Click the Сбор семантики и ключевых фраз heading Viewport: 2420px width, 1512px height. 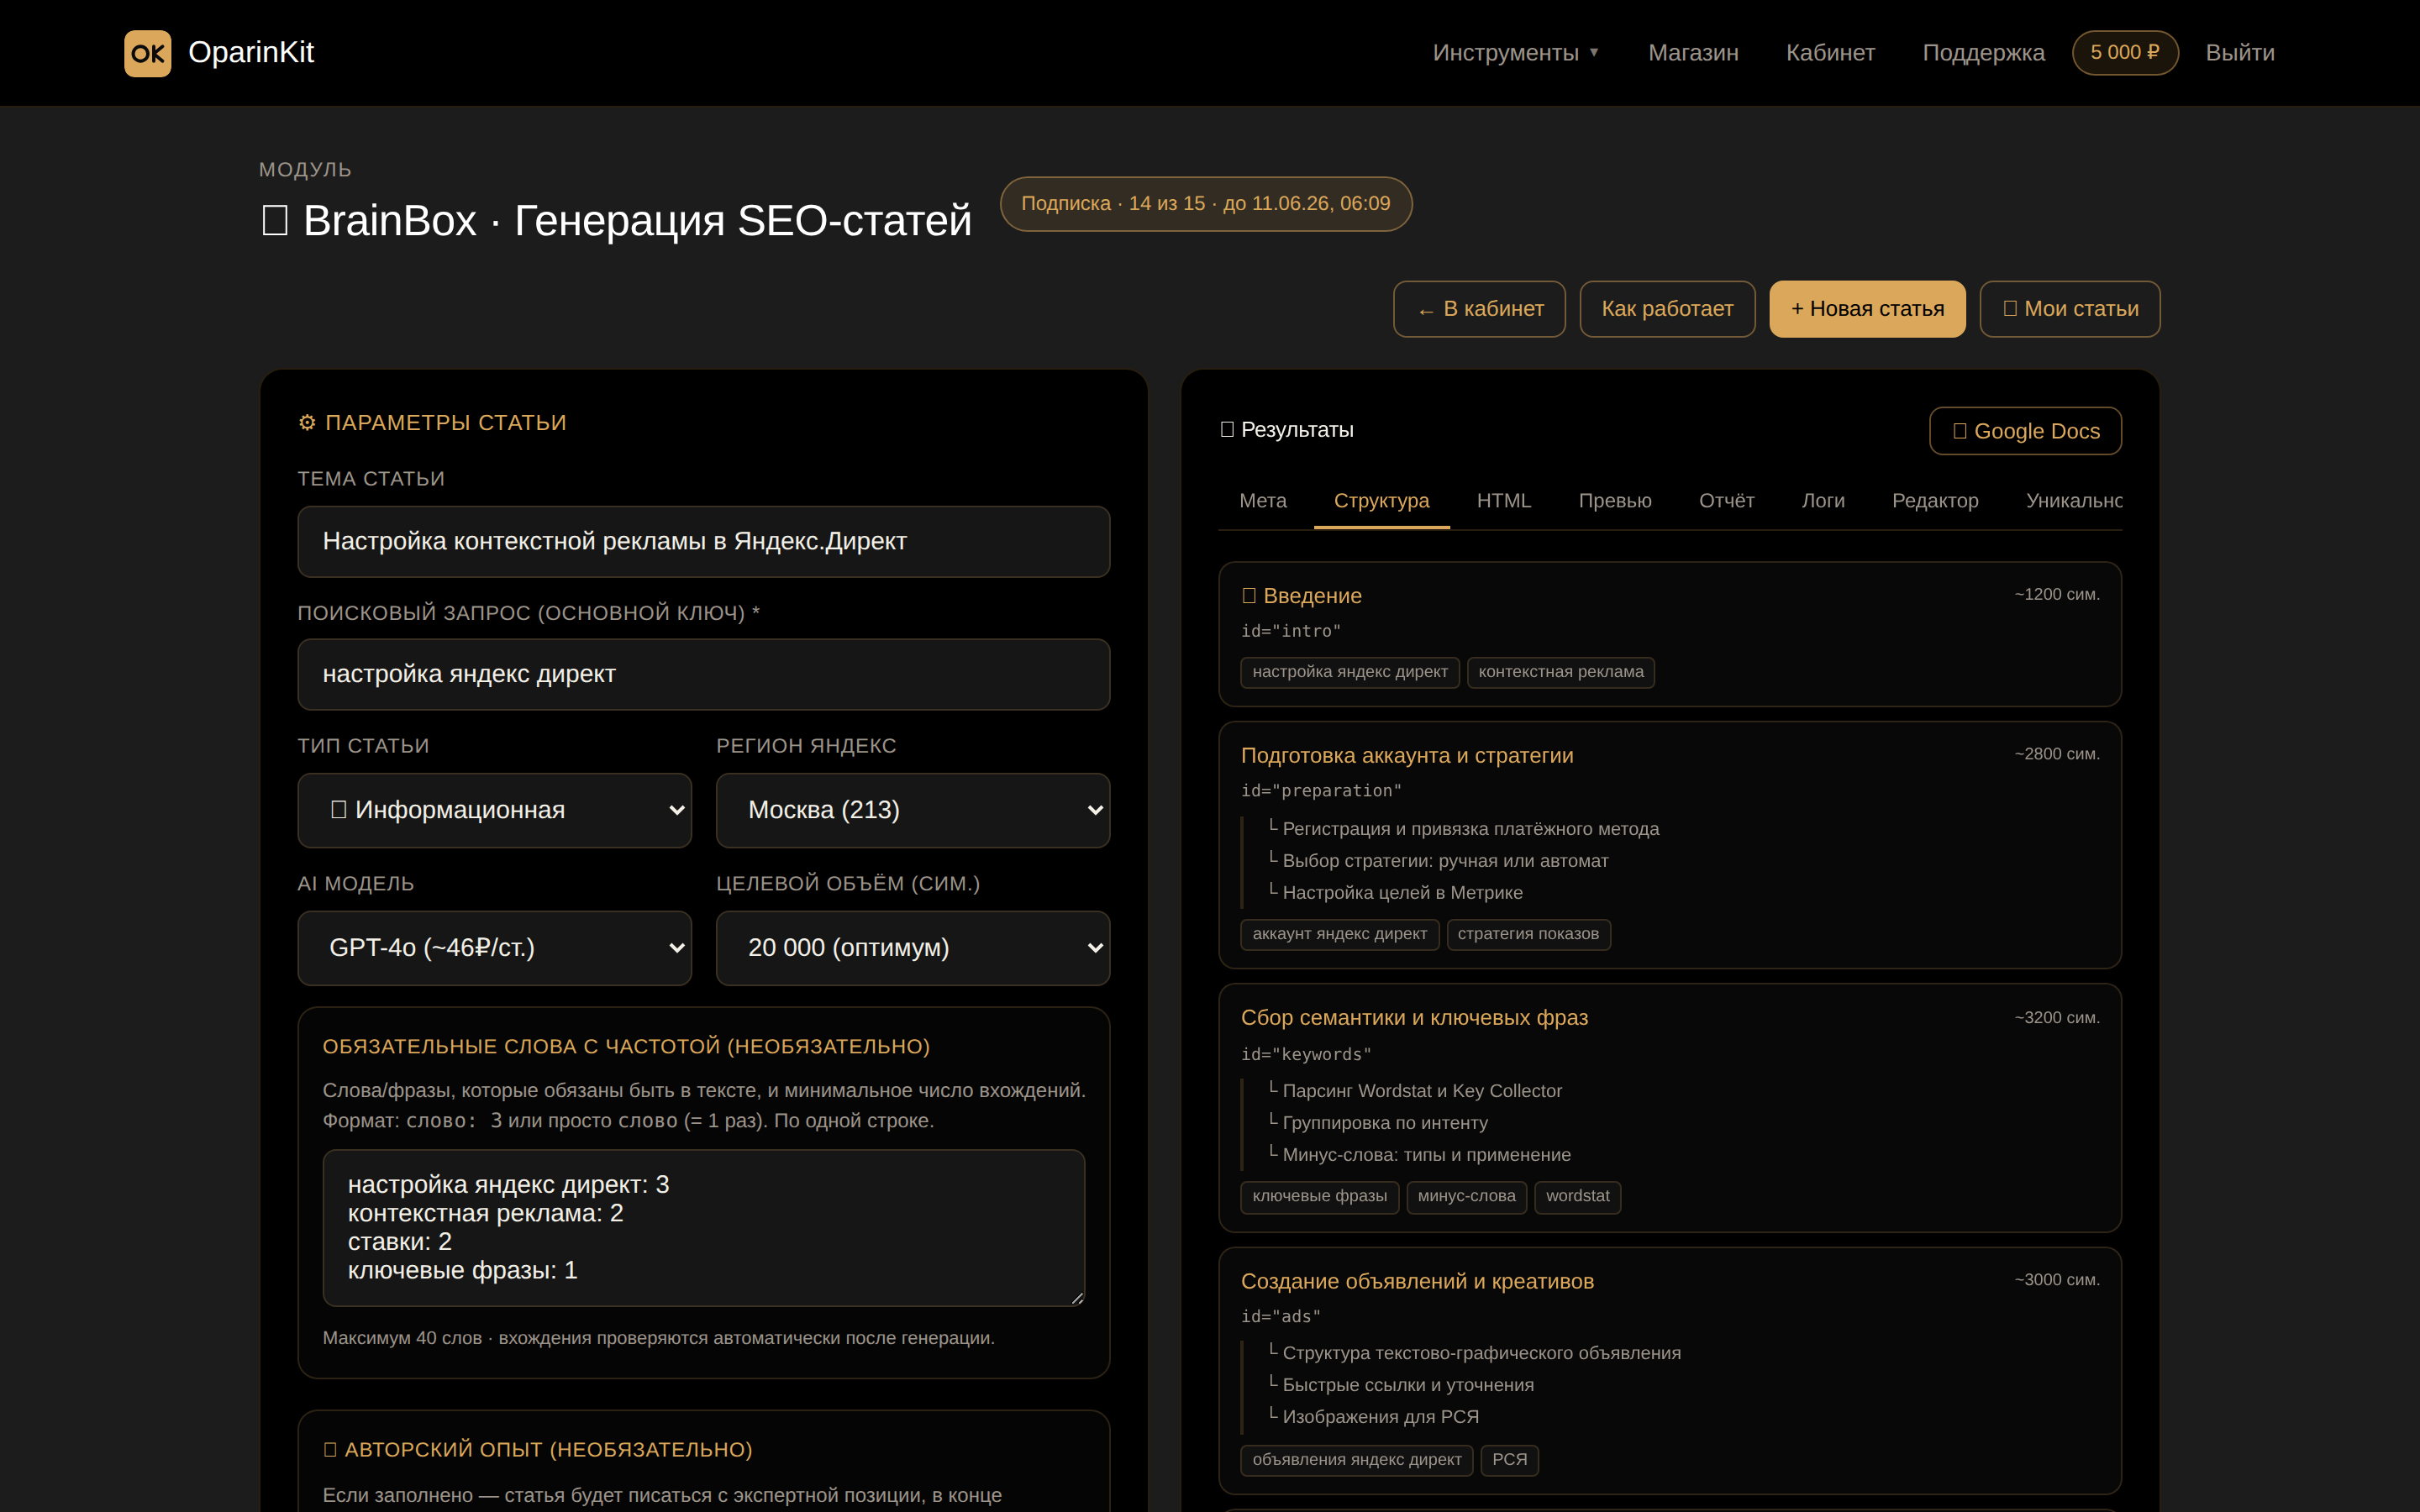click(1414, 1018)
